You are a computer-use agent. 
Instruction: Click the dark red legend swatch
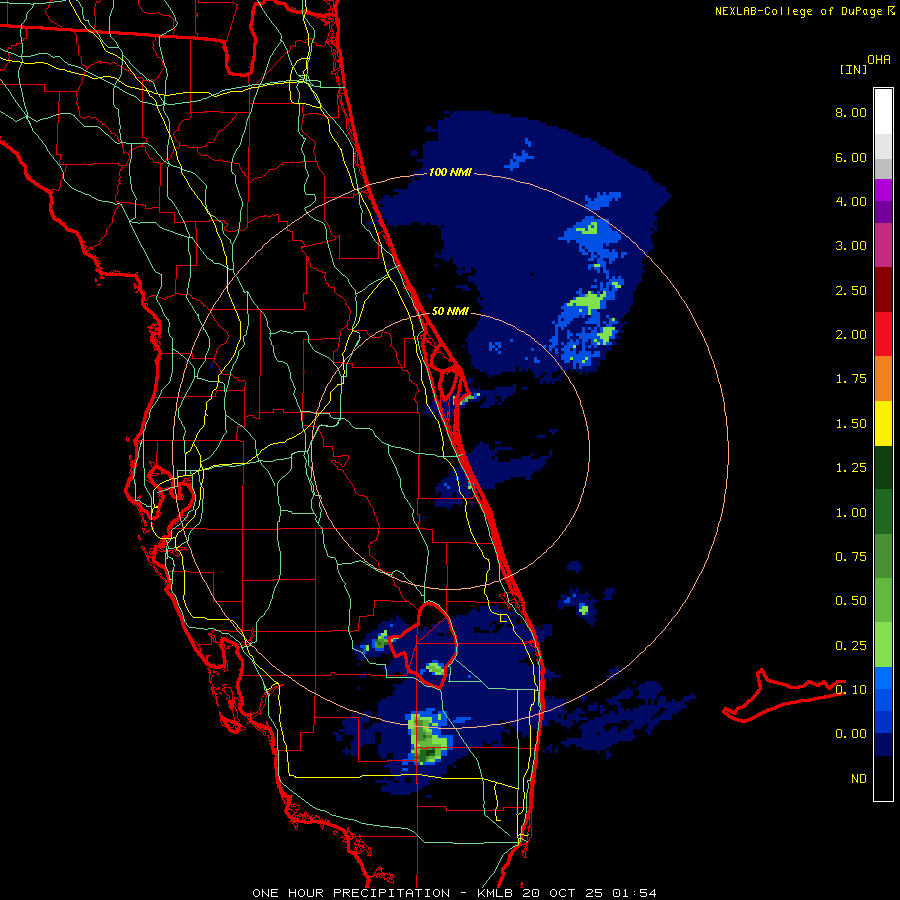coord(883,290)
